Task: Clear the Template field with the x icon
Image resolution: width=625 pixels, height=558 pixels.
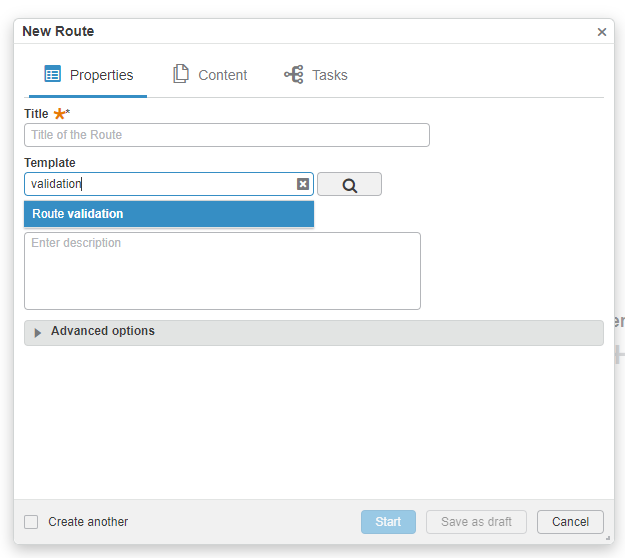Action: coord(303,184)
